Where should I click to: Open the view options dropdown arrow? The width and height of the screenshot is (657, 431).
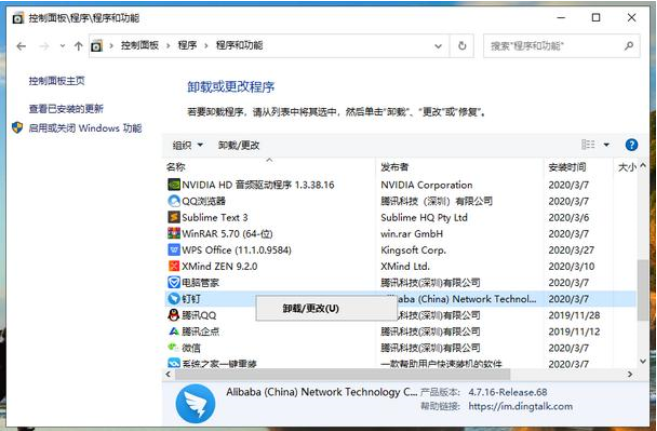tap(606, 145)
